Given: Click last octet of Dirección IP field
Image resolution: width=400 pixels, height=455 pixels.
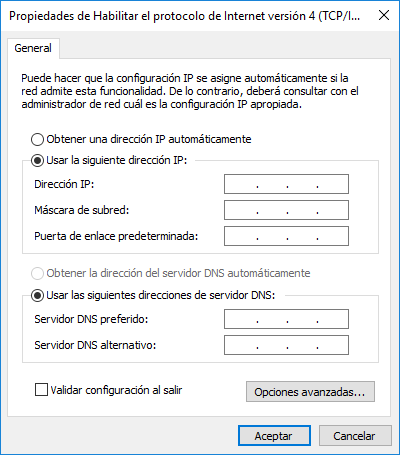Looking at the screenshot, I should pos(333,184).
